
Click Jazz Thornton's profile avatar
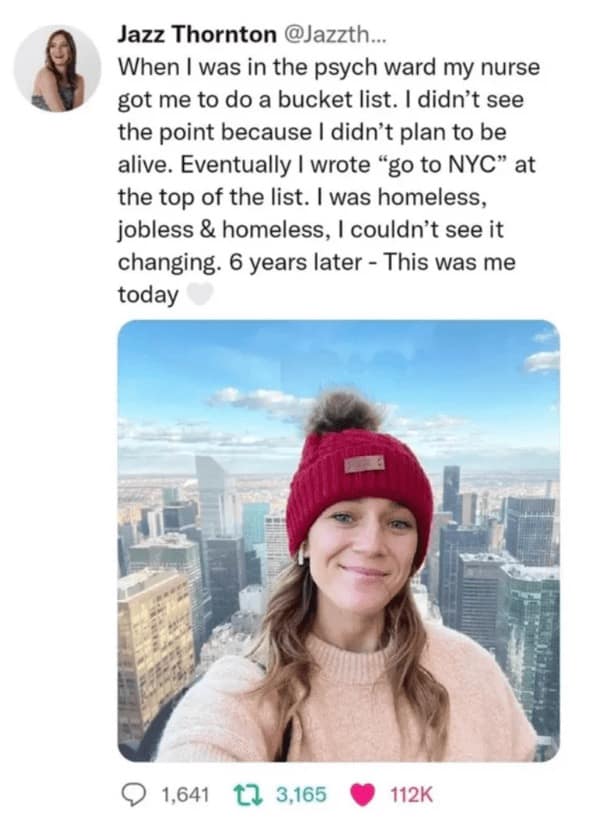pyautogui.click(x=57, y=69)
